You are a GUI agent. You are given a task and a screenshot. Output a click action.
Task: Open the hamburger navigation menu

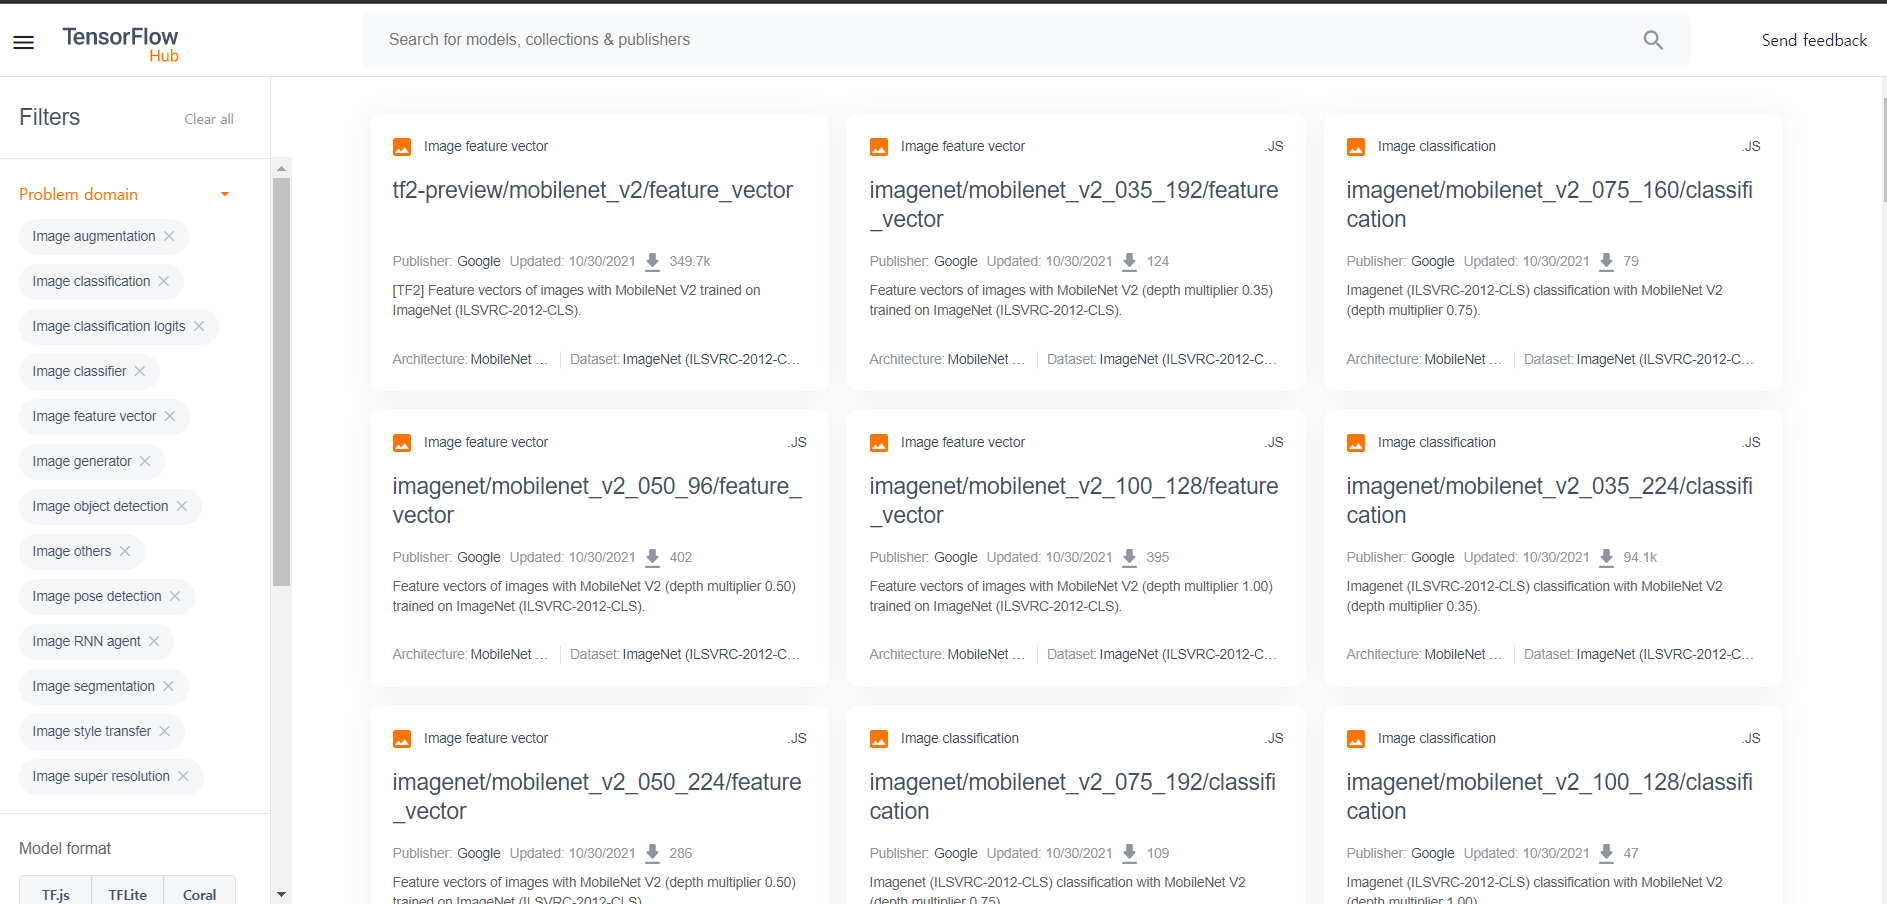click(x=23, y=42)
